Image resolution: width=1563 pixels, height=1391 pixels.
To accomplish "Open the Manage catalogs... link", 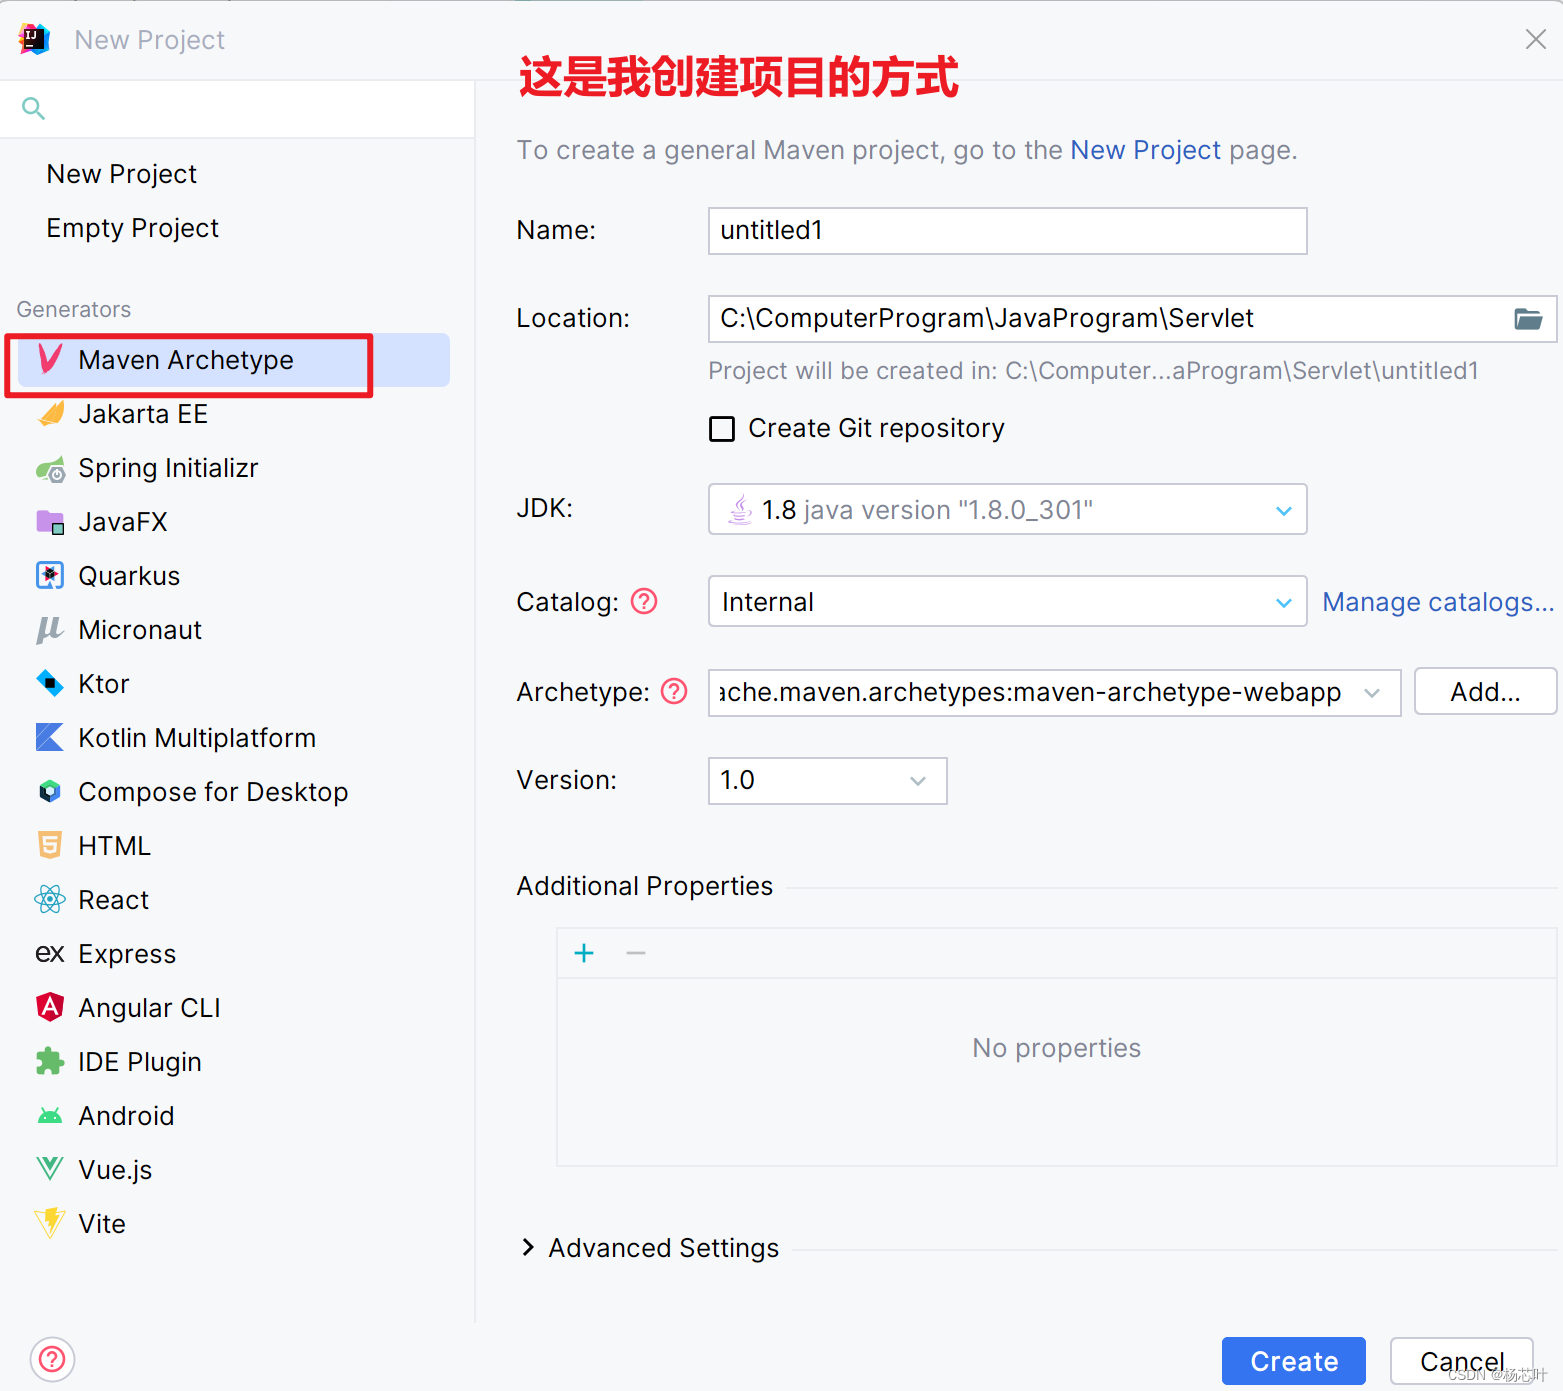I will click(x=1438, y=602).
